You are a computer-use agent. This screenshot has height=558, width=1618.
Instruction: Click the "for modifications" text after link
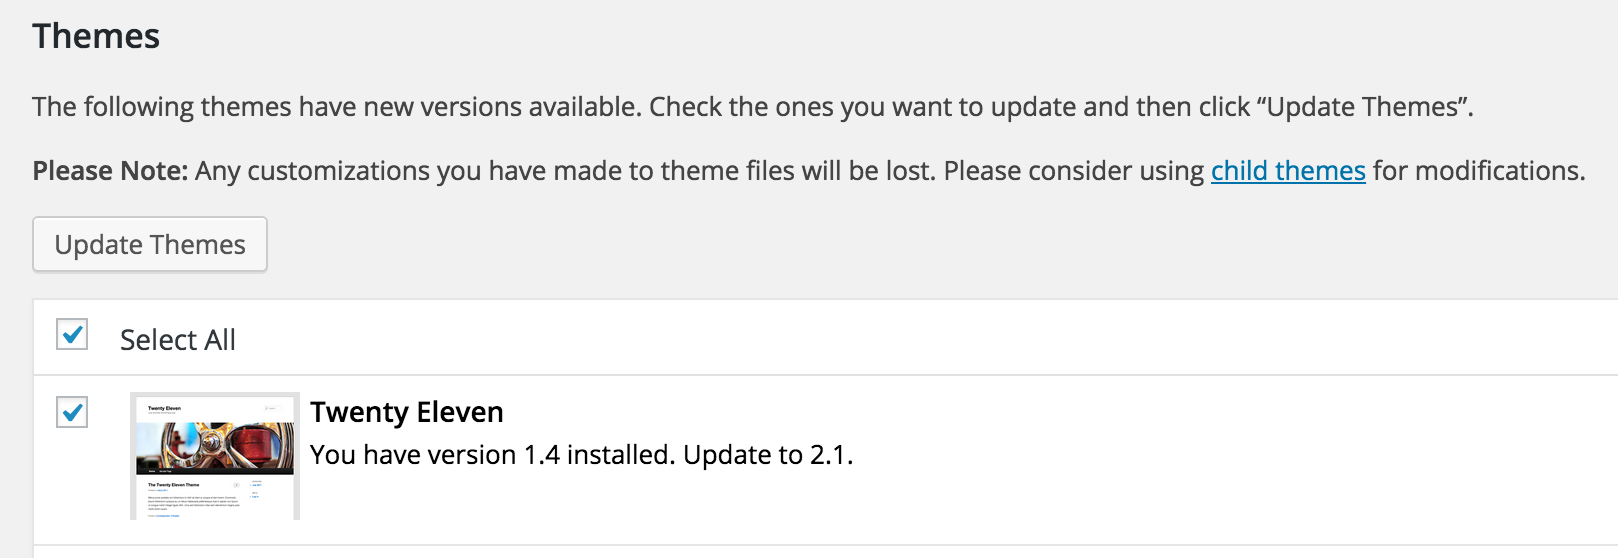tap(1478, 171)
